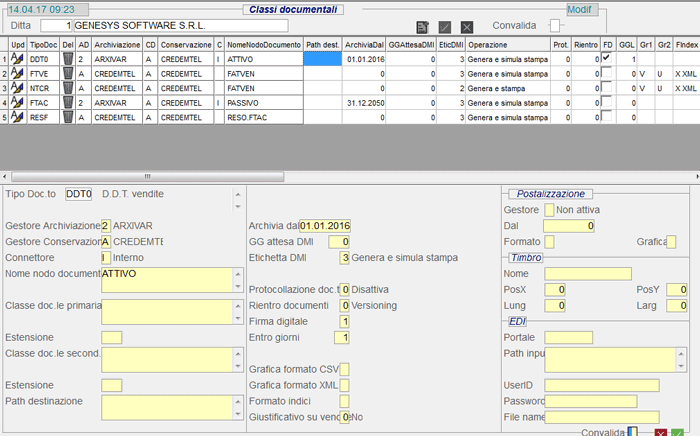Click the update icon for DDT0 row
Screen dimensions: 700x436
pyautogui.click(x=17, y=59)
